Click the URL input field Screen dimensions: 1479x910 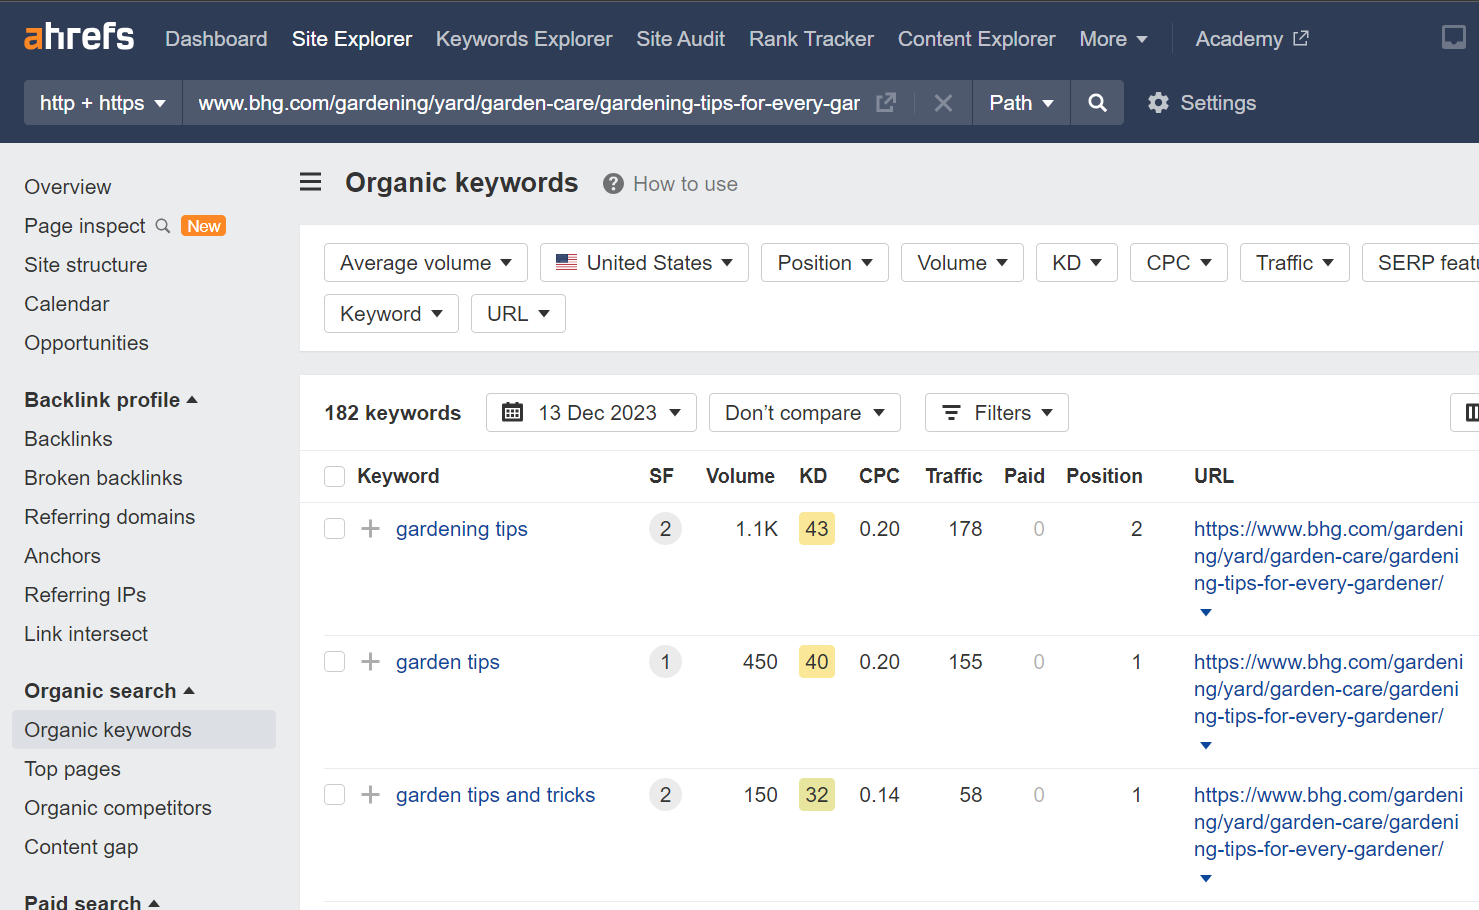529,103
